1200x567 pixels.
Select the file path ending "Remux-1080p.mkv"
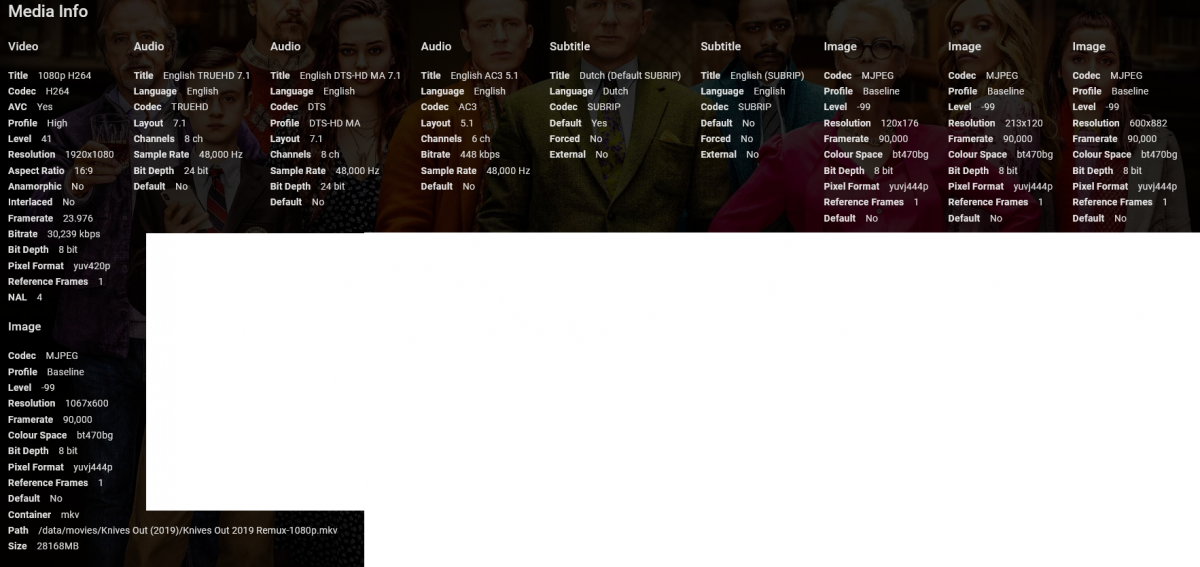click(295, 530)
